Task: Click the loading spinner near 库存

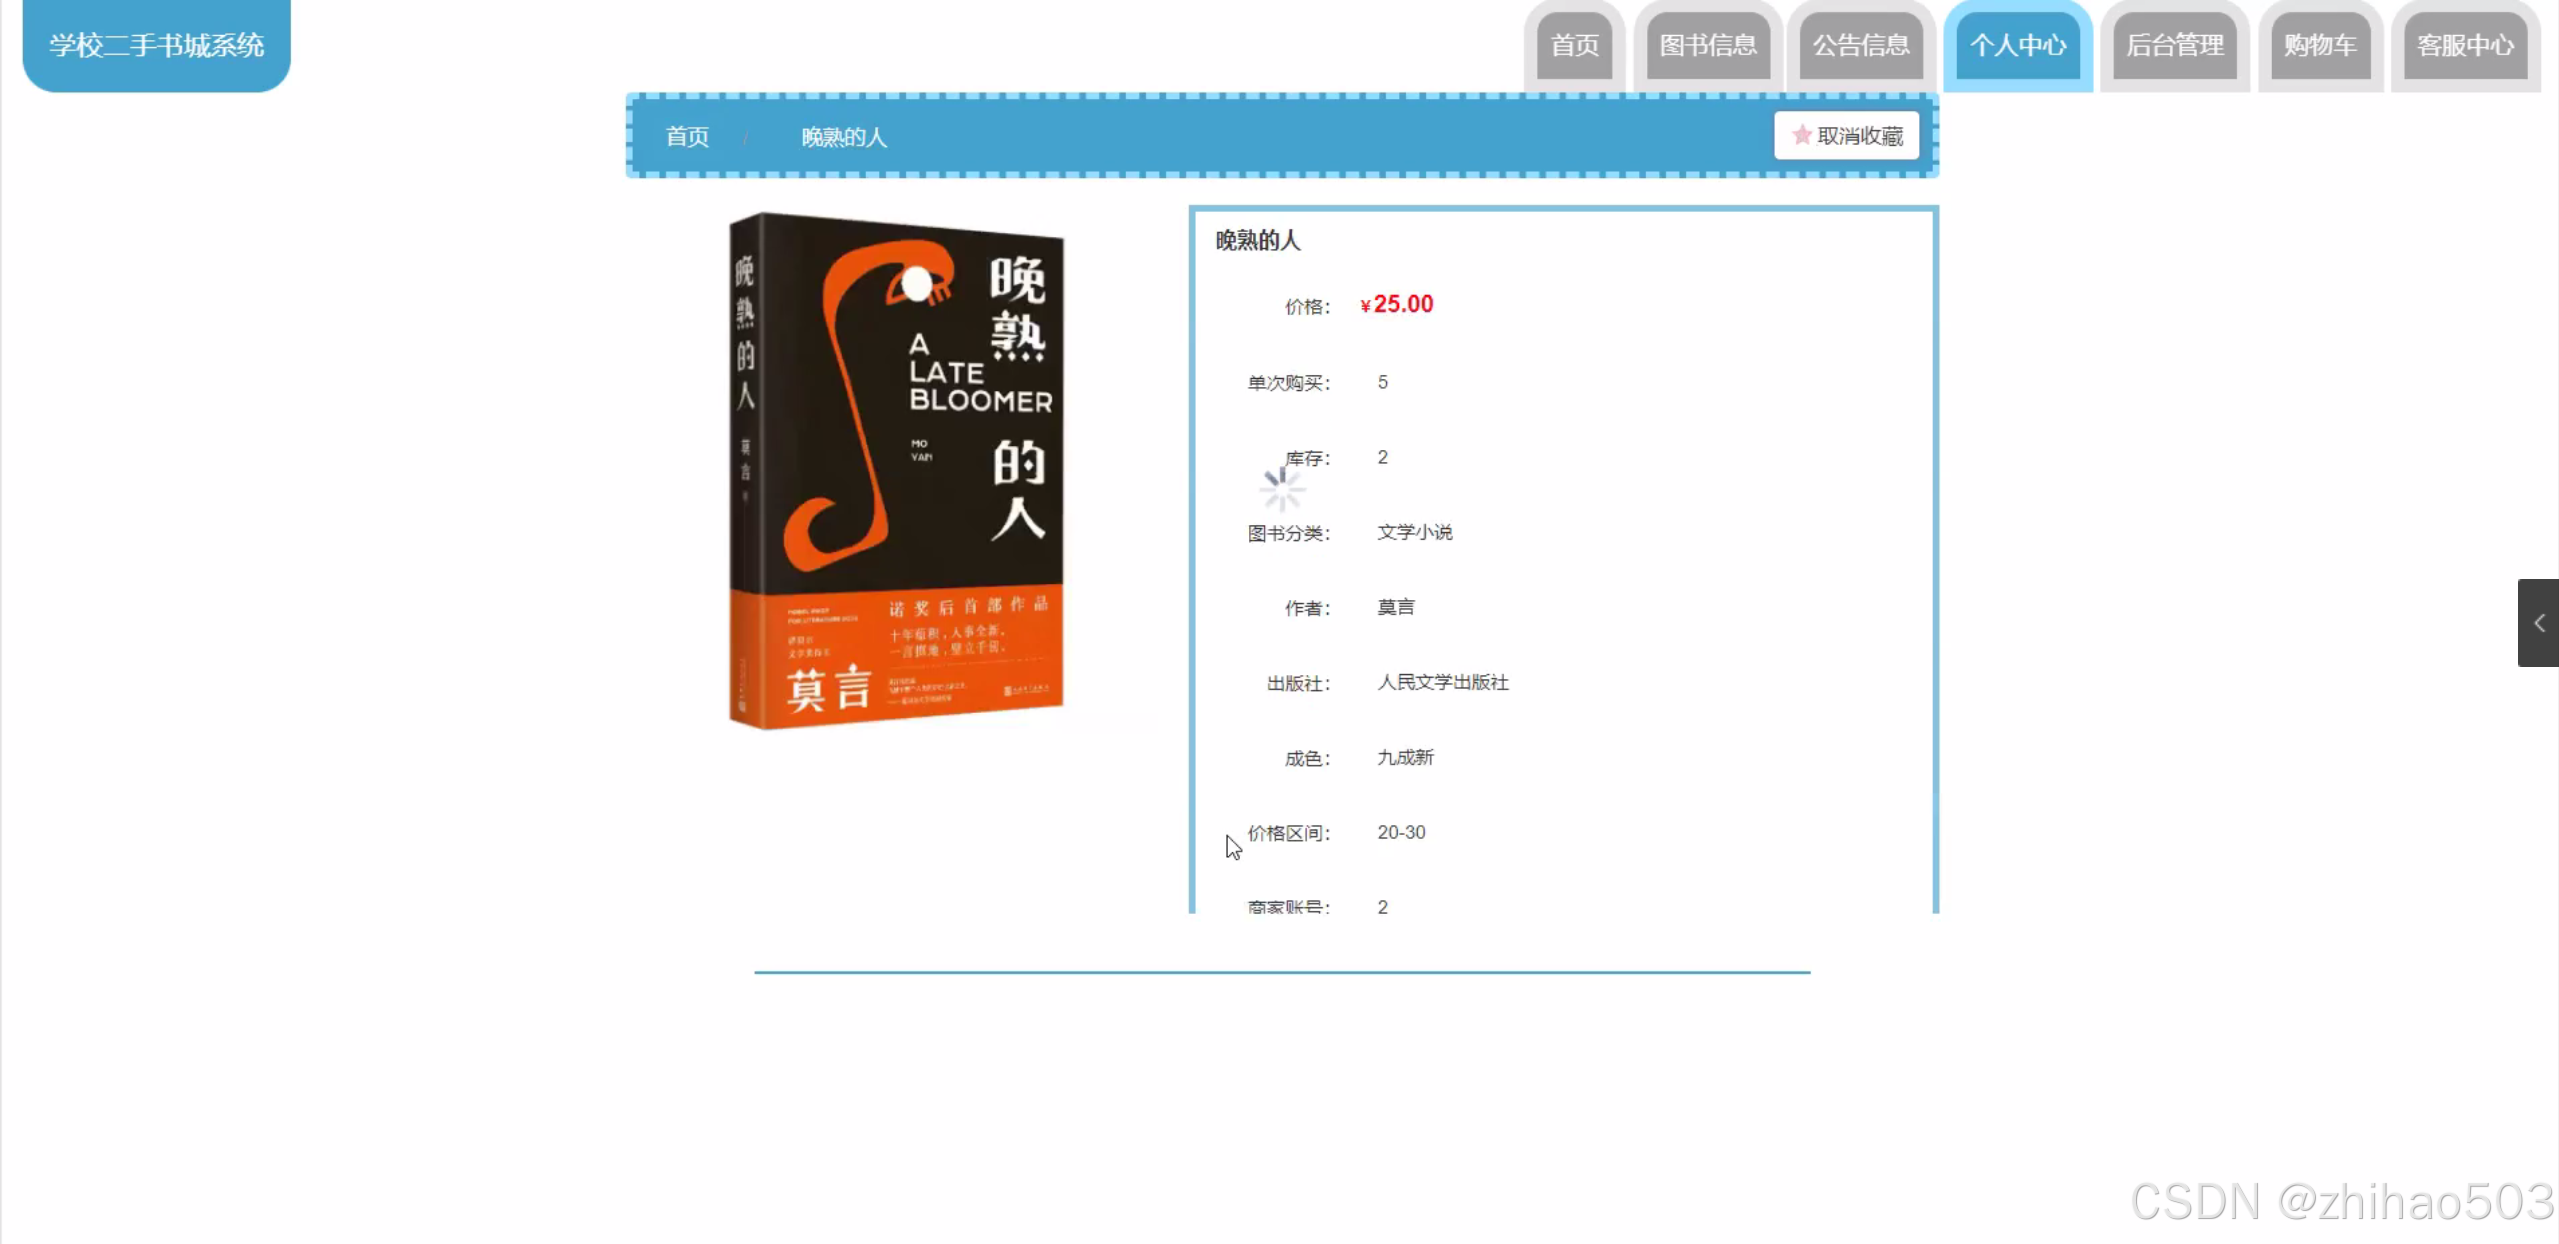Action: (1280, 489)
